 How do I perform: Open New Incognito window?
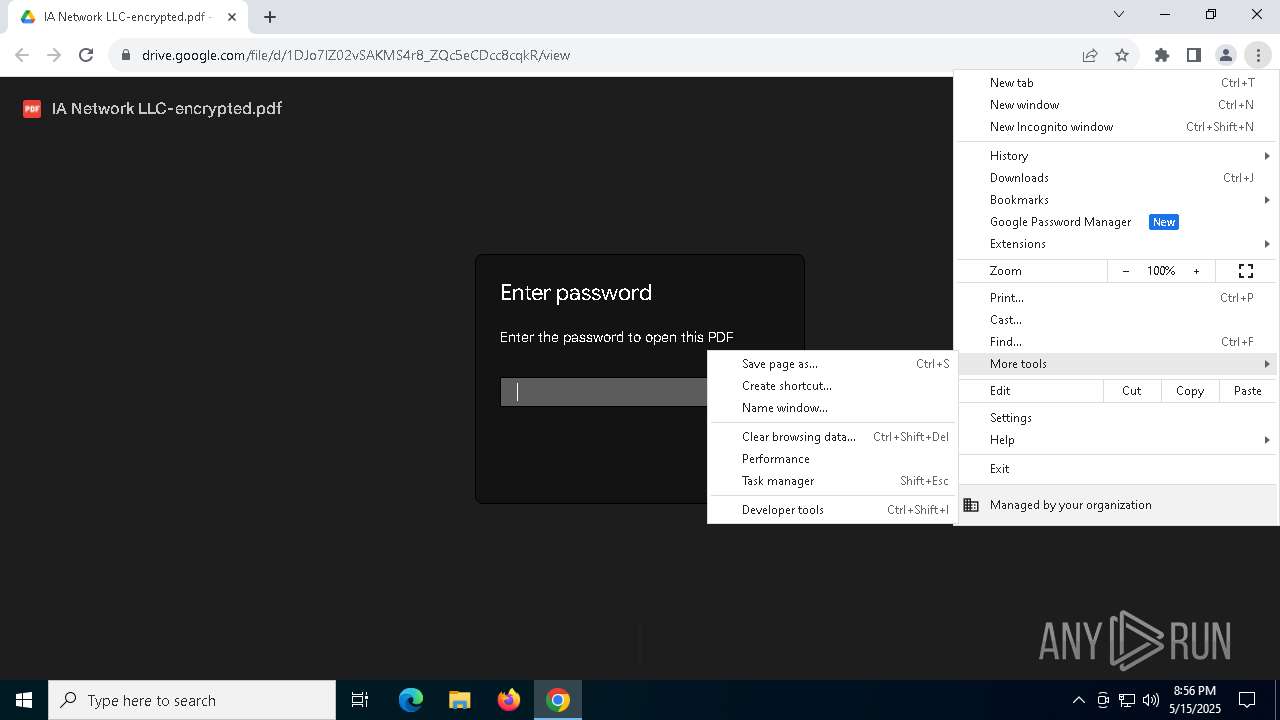(x=1116, y=127)
